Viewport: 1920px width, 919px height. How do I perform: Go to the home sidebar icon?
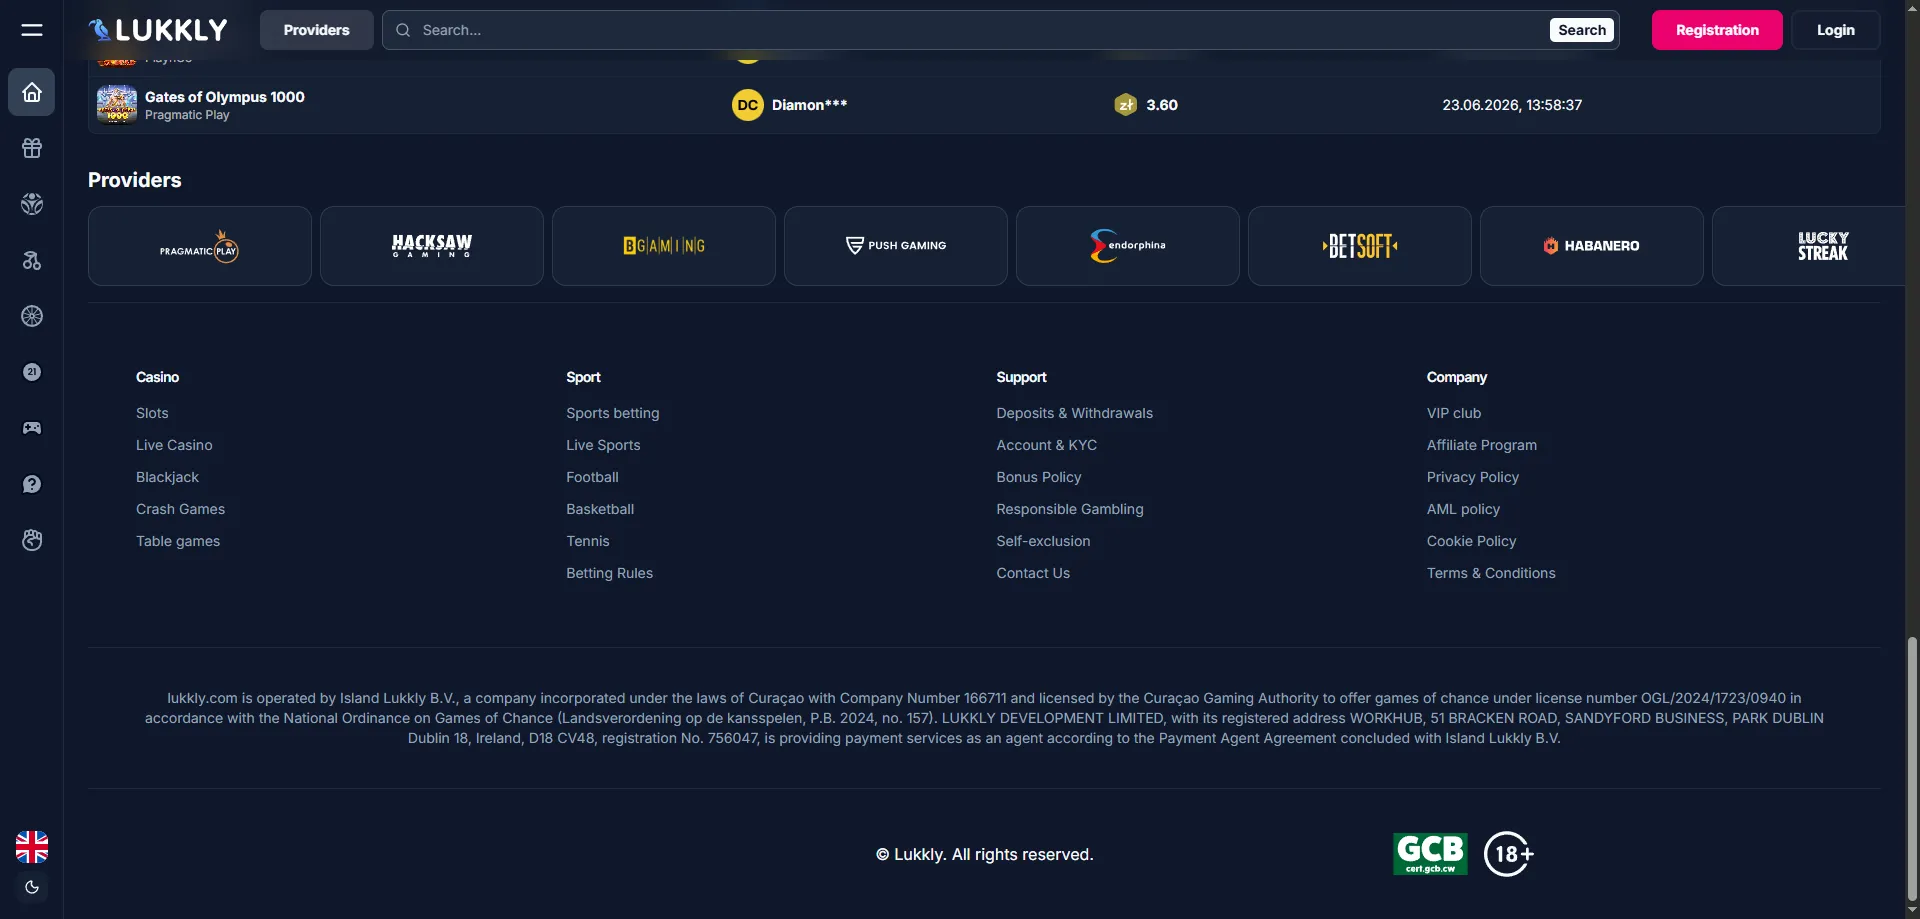click(32, 92)
